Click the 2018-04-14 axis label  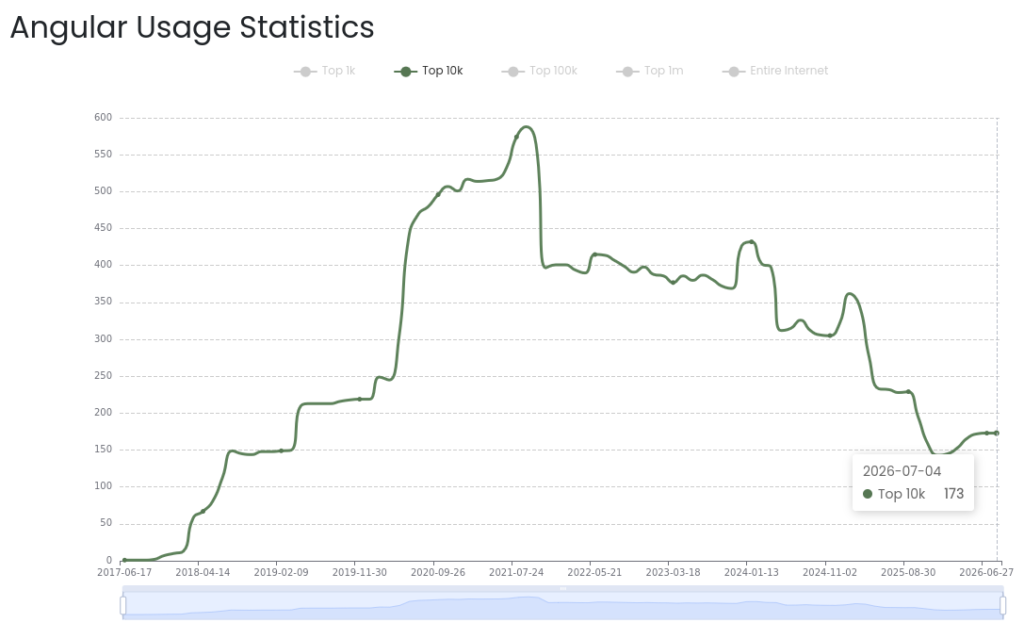point(202,572)
